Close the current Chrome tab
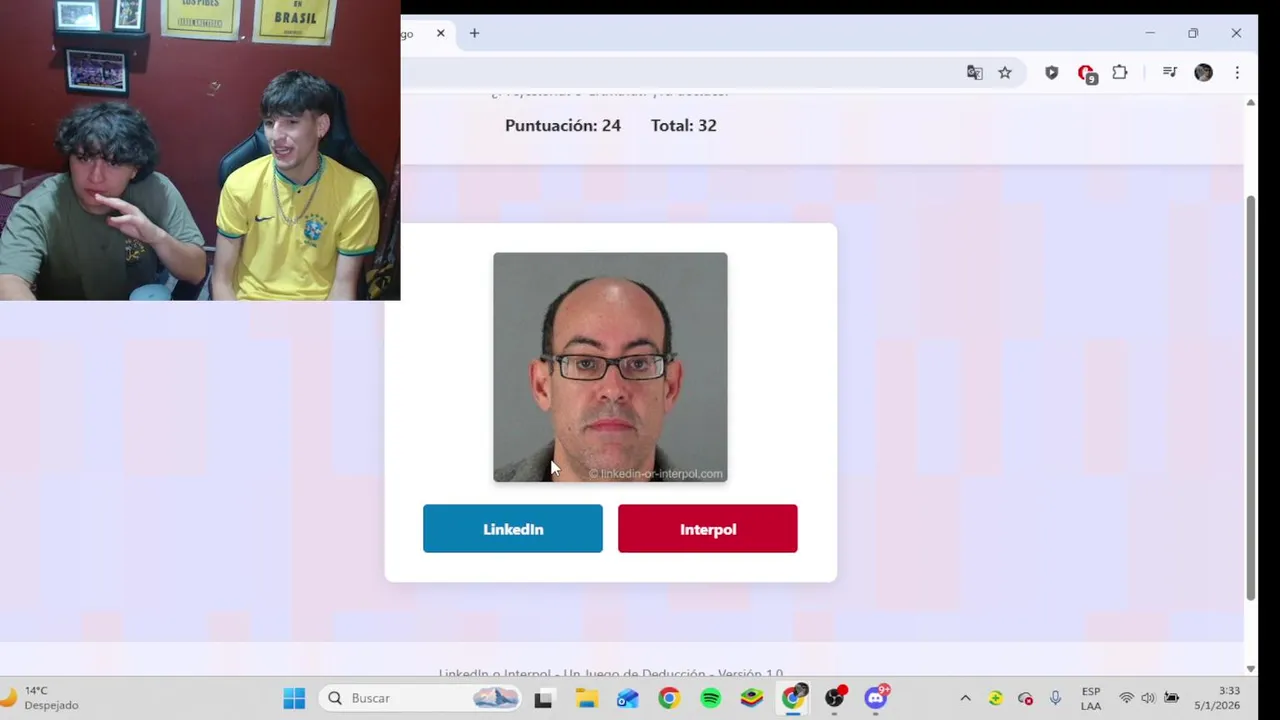 440,33
